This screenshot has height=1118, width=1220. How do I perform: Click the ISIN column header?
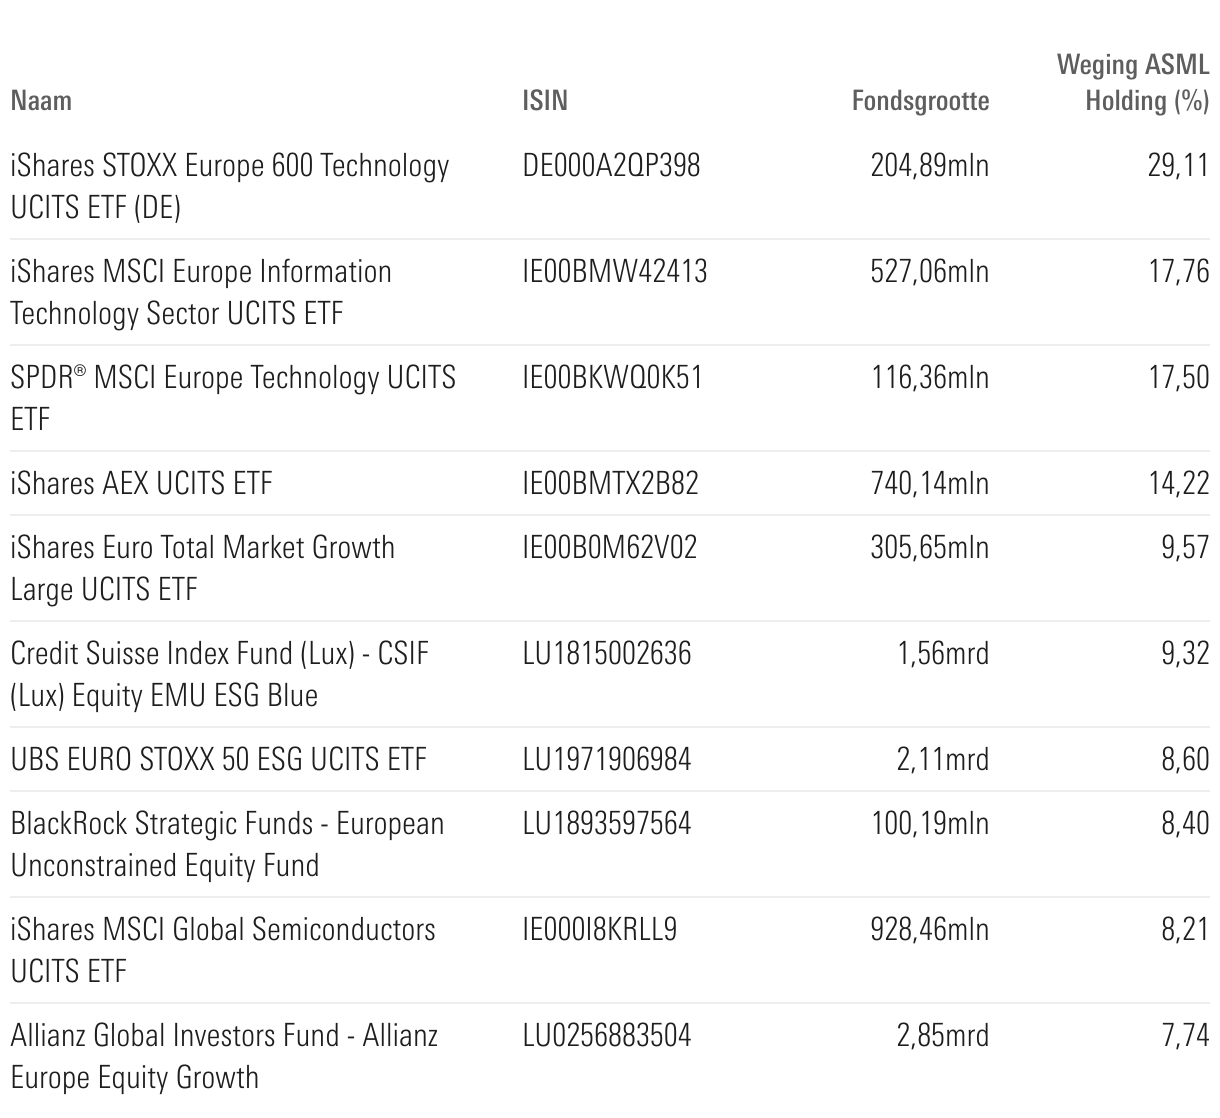[545, 101]
